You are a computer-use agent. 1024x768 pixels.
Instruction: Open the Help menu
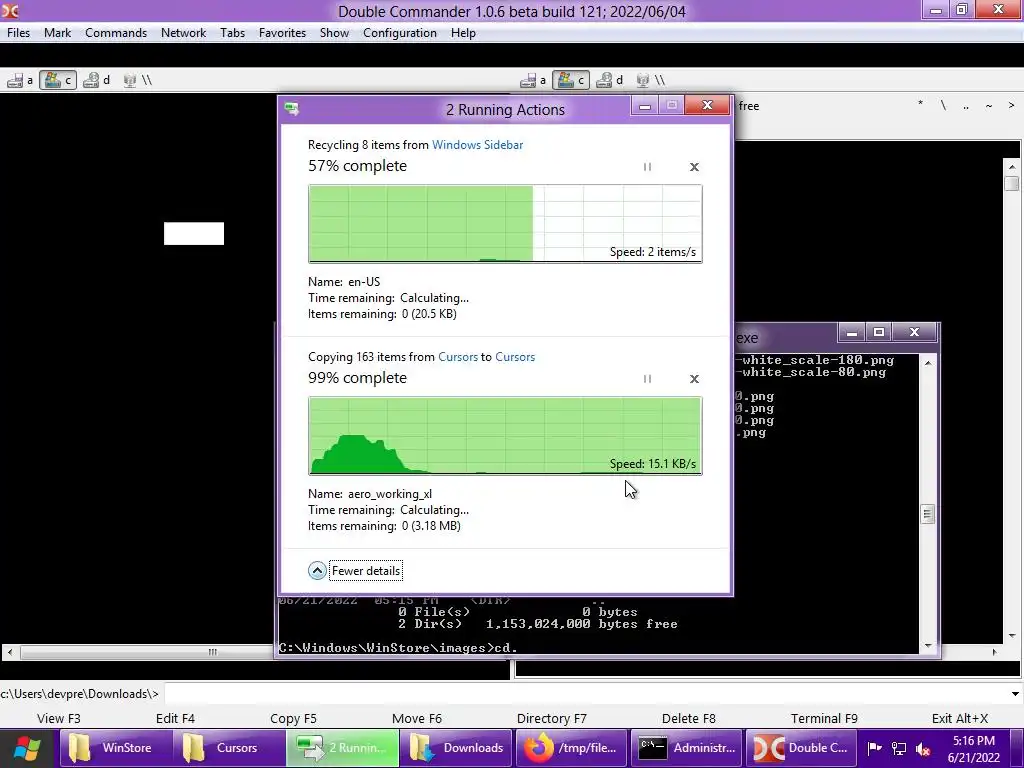tap(463, 33)
